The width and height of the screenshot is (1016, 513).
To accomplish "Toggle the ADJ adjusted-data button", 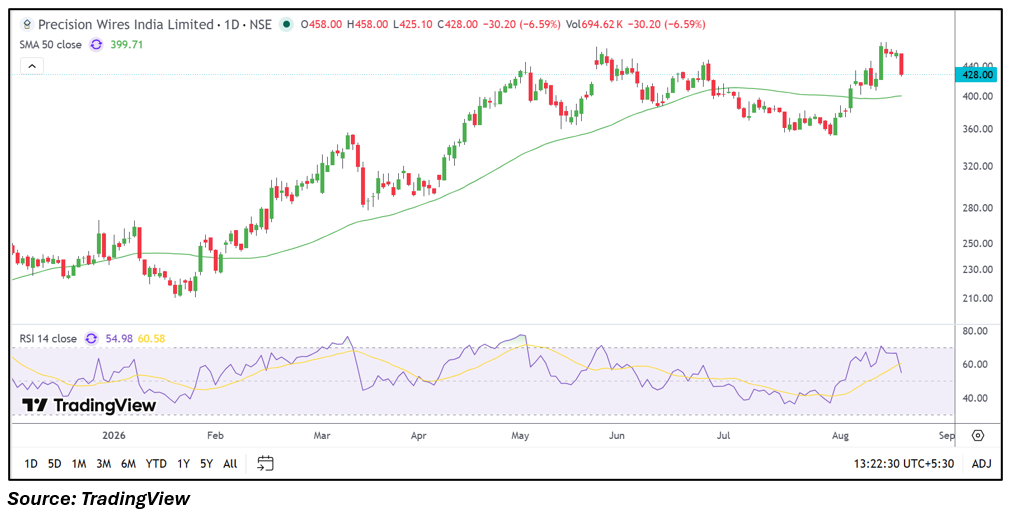I will (981, 464).
